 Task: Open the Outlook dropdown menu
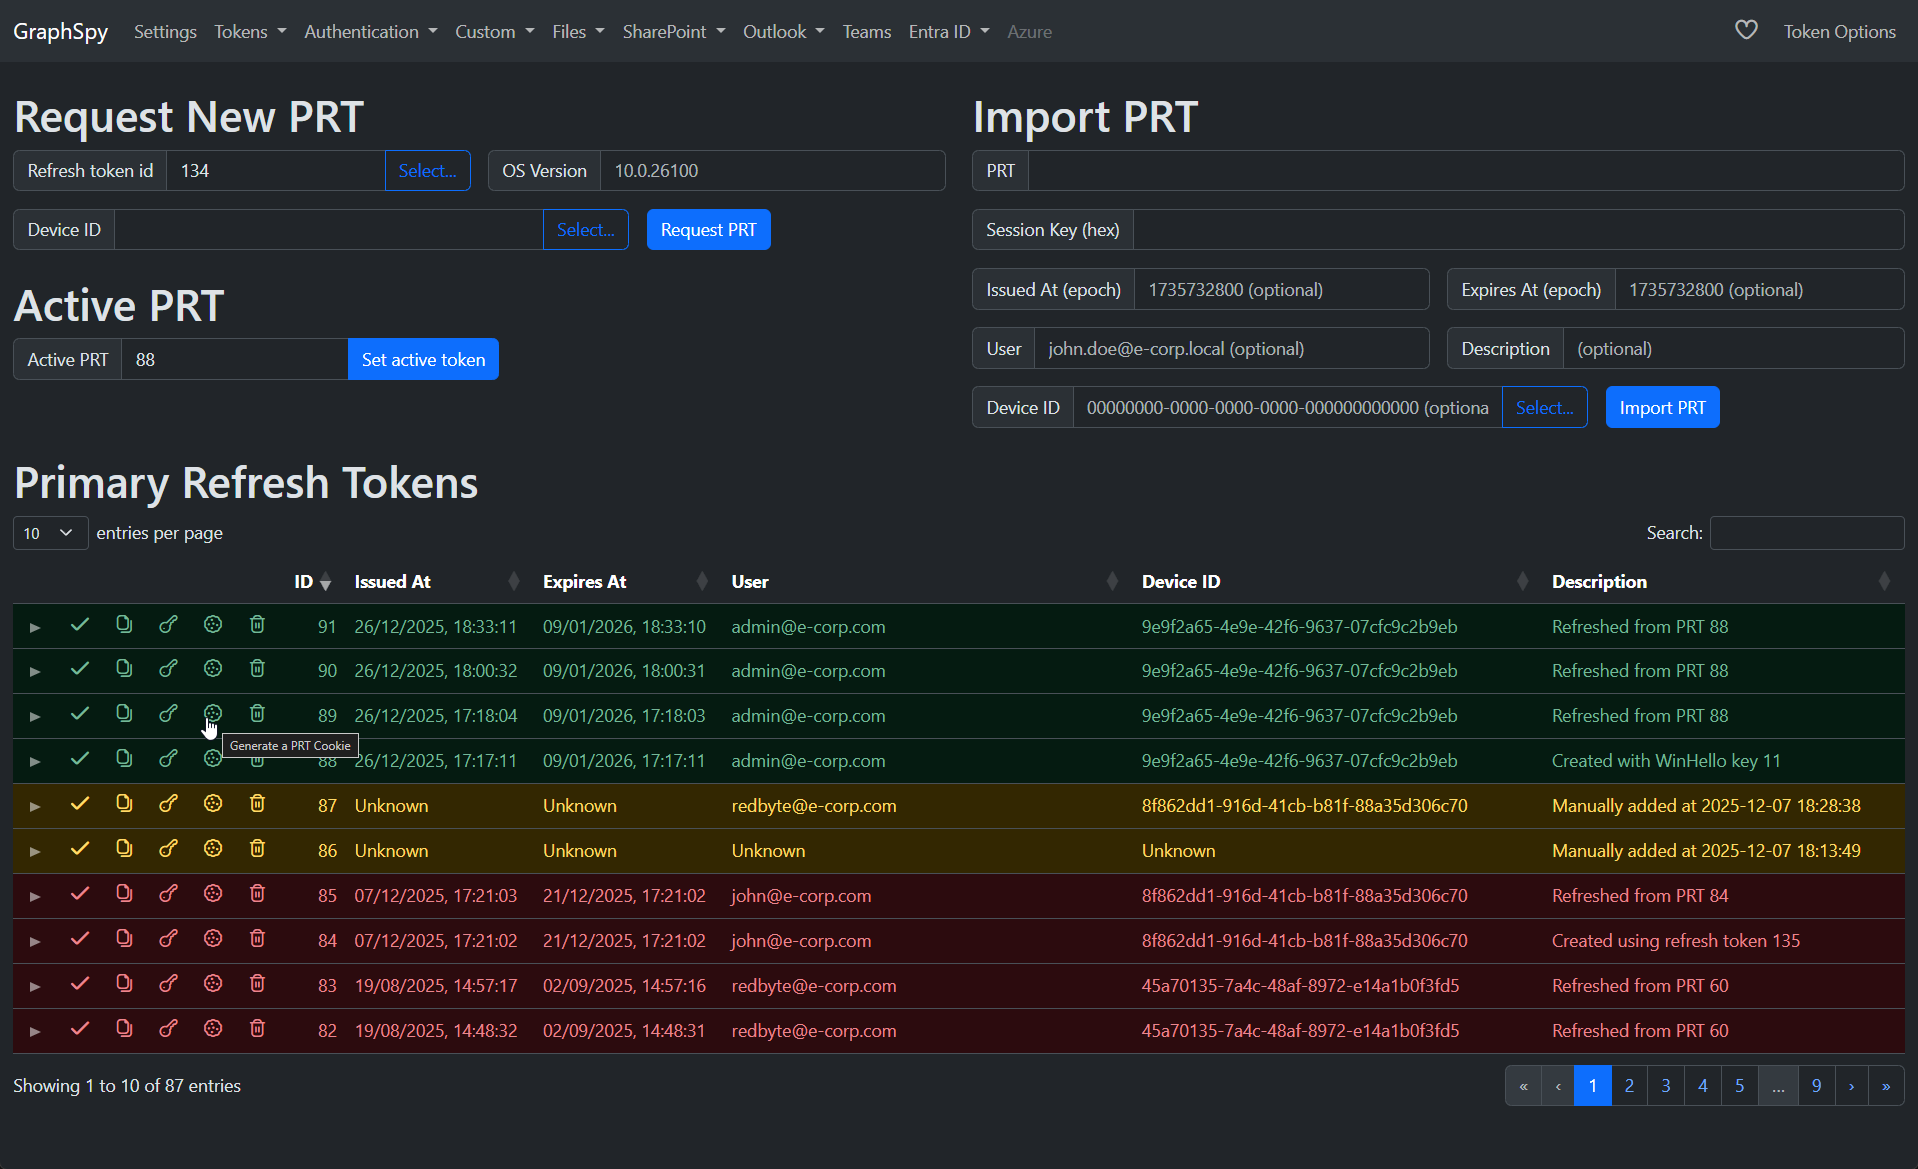pos(784,31)
